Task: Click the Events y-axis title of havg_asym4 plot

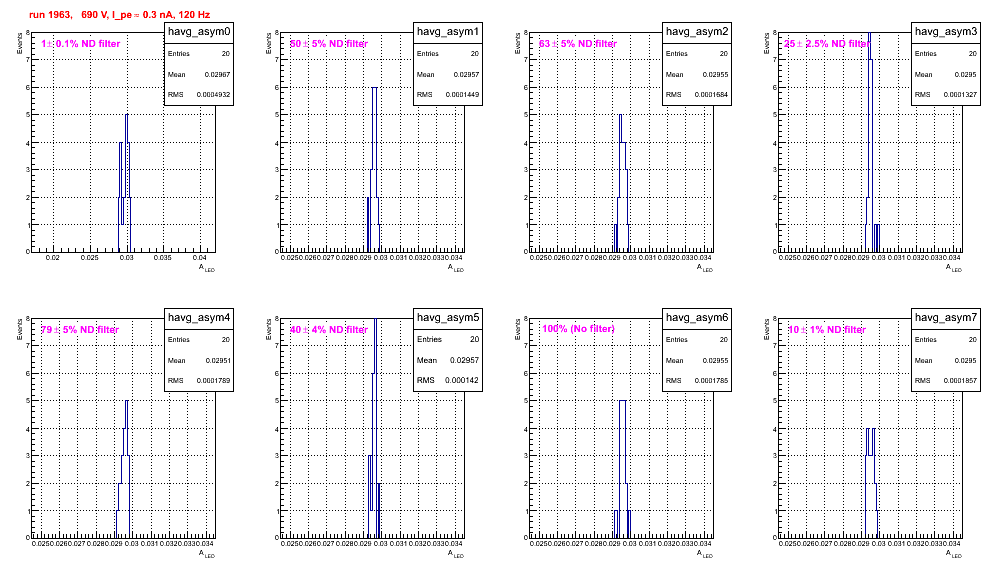Action: click(x=20, y=330)
